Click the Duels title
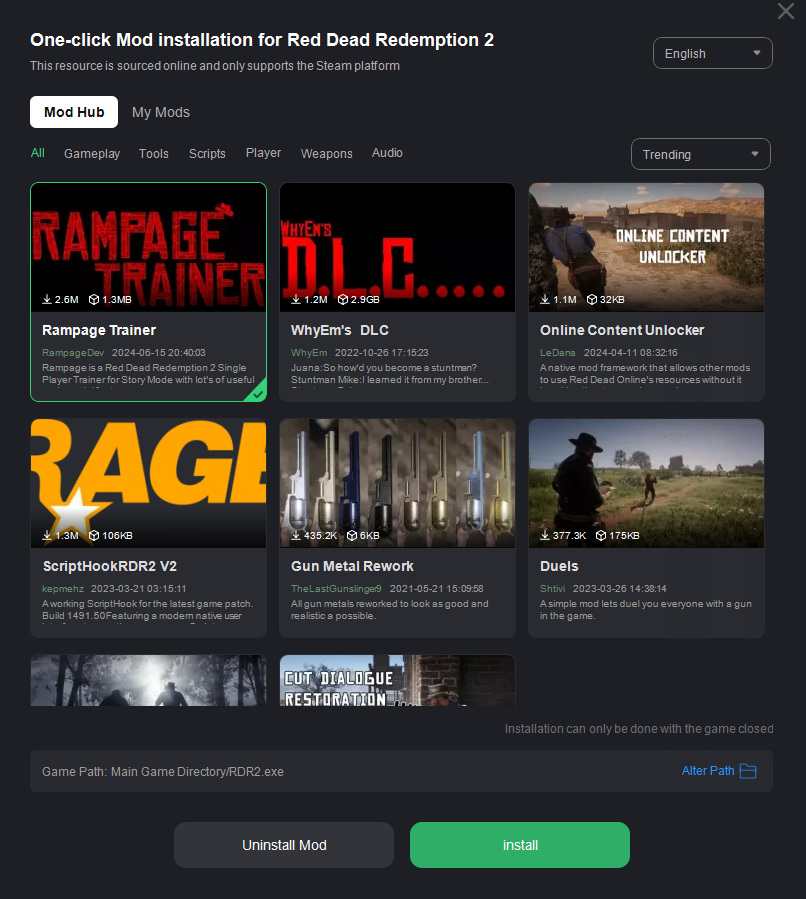Screen dimensions: 806x899 point(559,566)
